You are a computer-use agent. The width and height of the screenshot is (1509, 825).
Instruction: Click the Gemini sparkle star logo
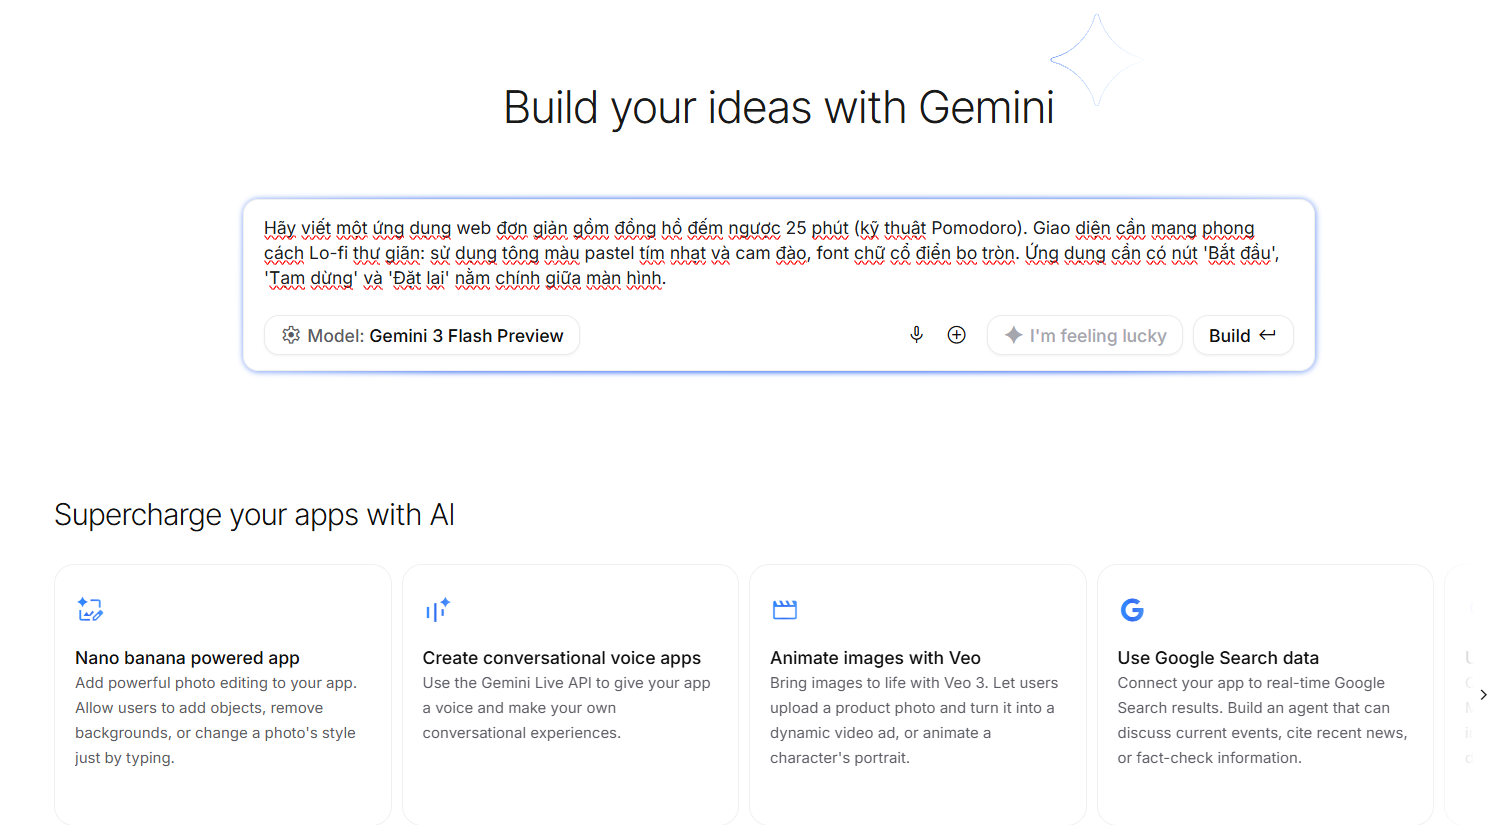(1096, 60)
